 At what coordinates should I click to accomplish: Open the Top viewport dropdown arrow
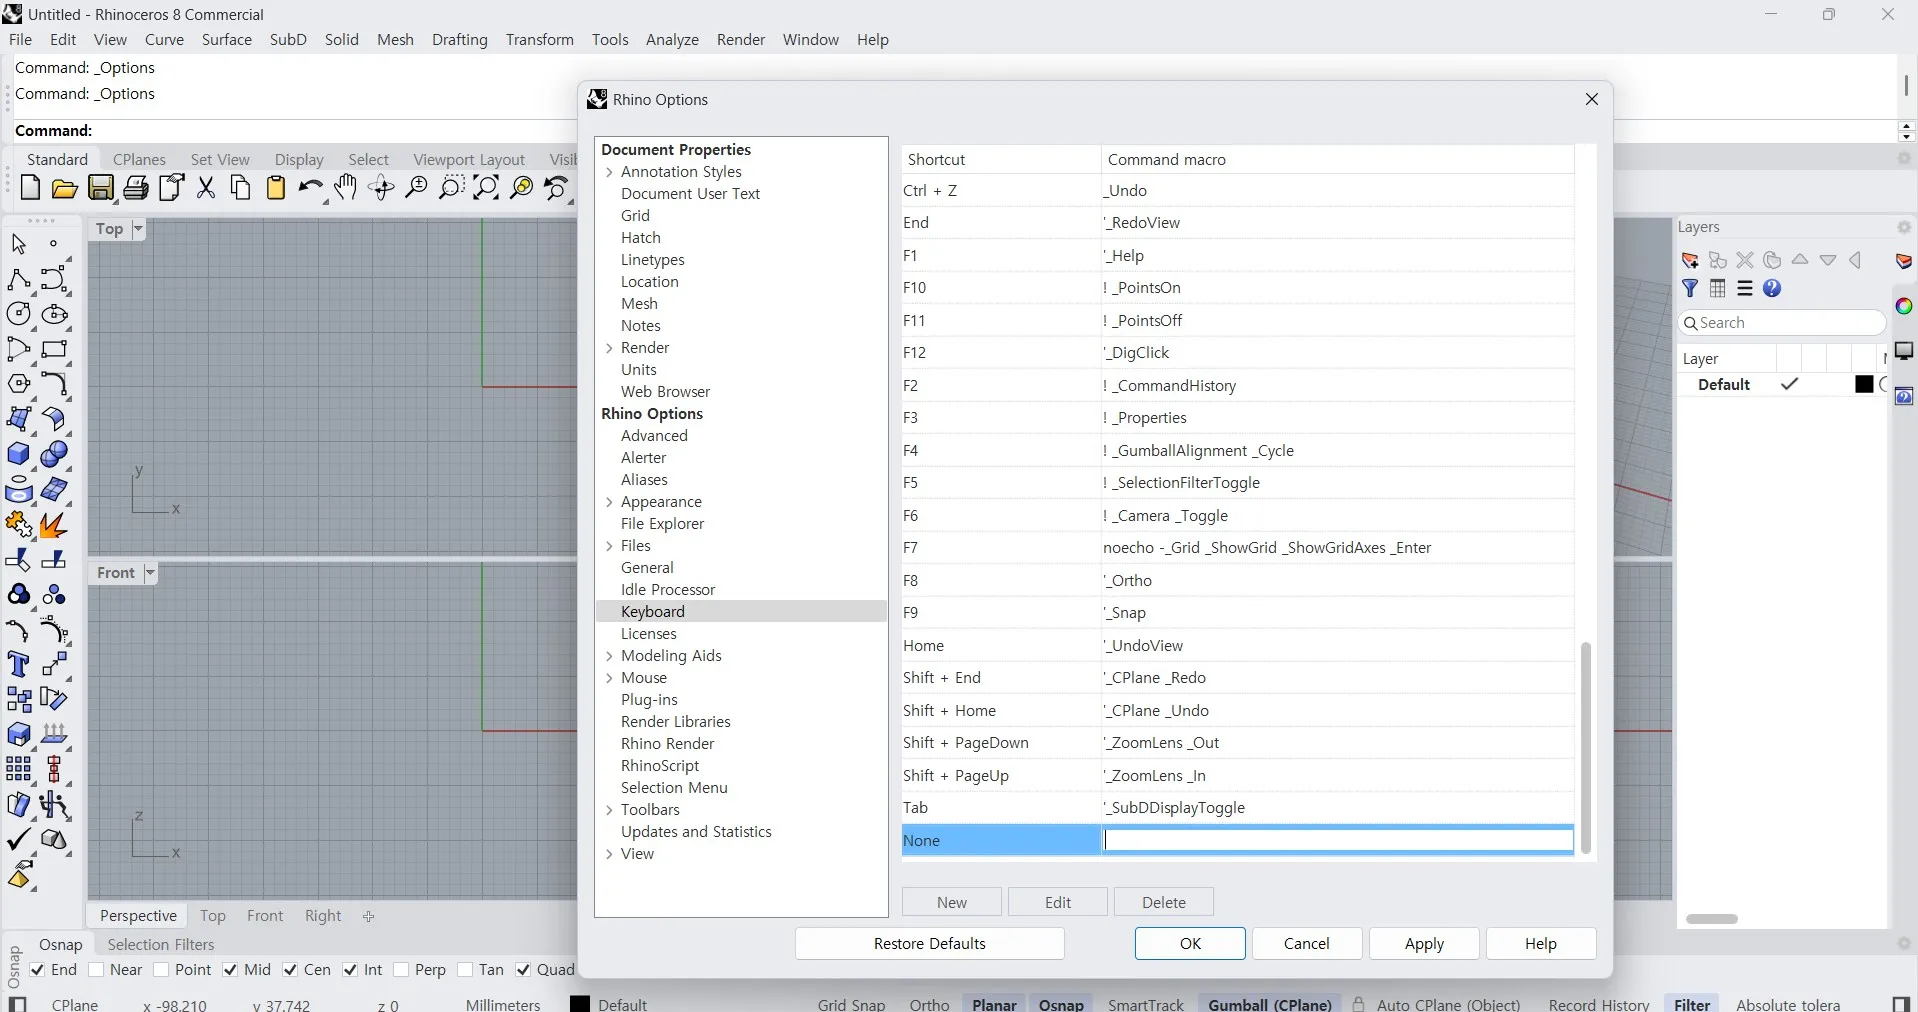(x=138, y=229)
